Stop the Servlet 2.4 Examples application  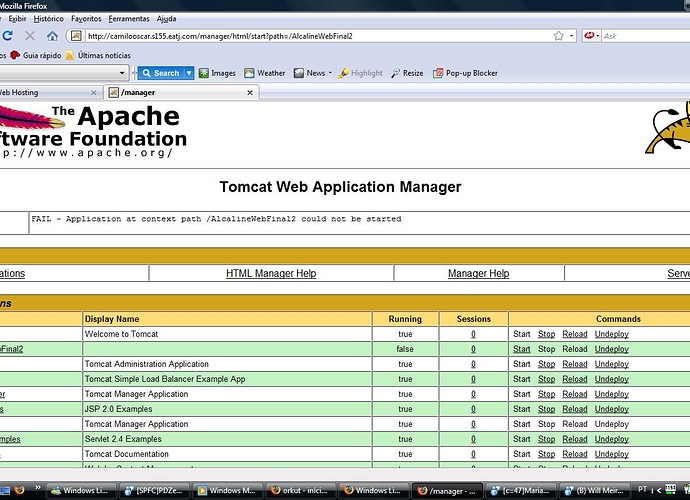point(547,439)
